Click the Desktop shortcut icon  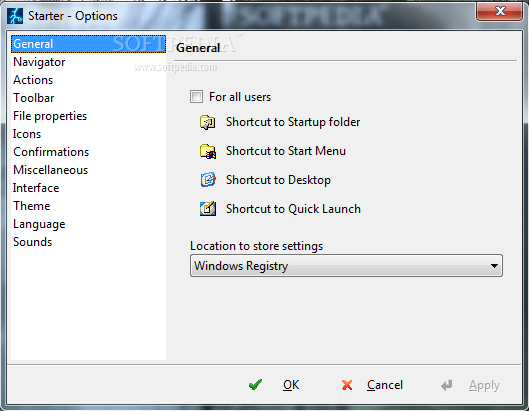(208, 180)
